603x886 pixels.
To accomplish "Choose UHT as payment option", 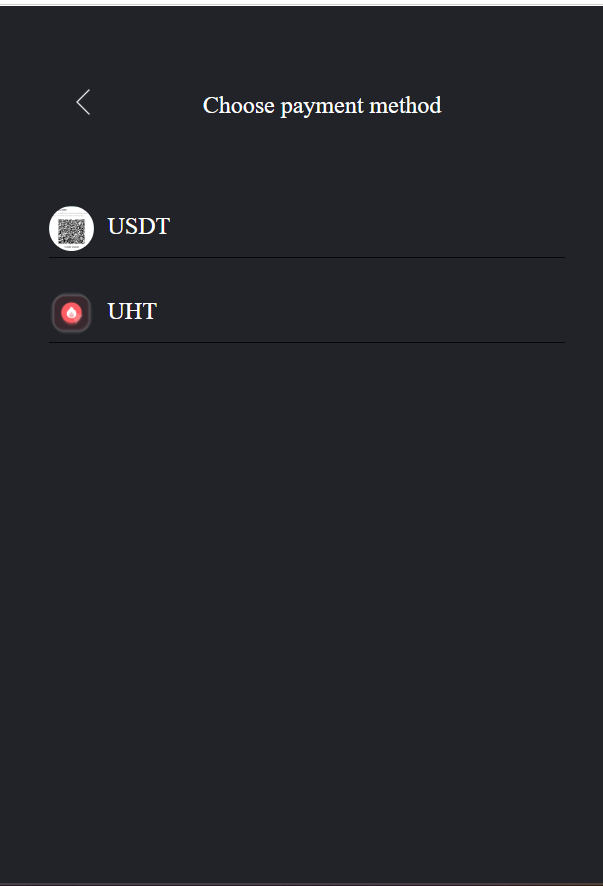I will [132, 312].
